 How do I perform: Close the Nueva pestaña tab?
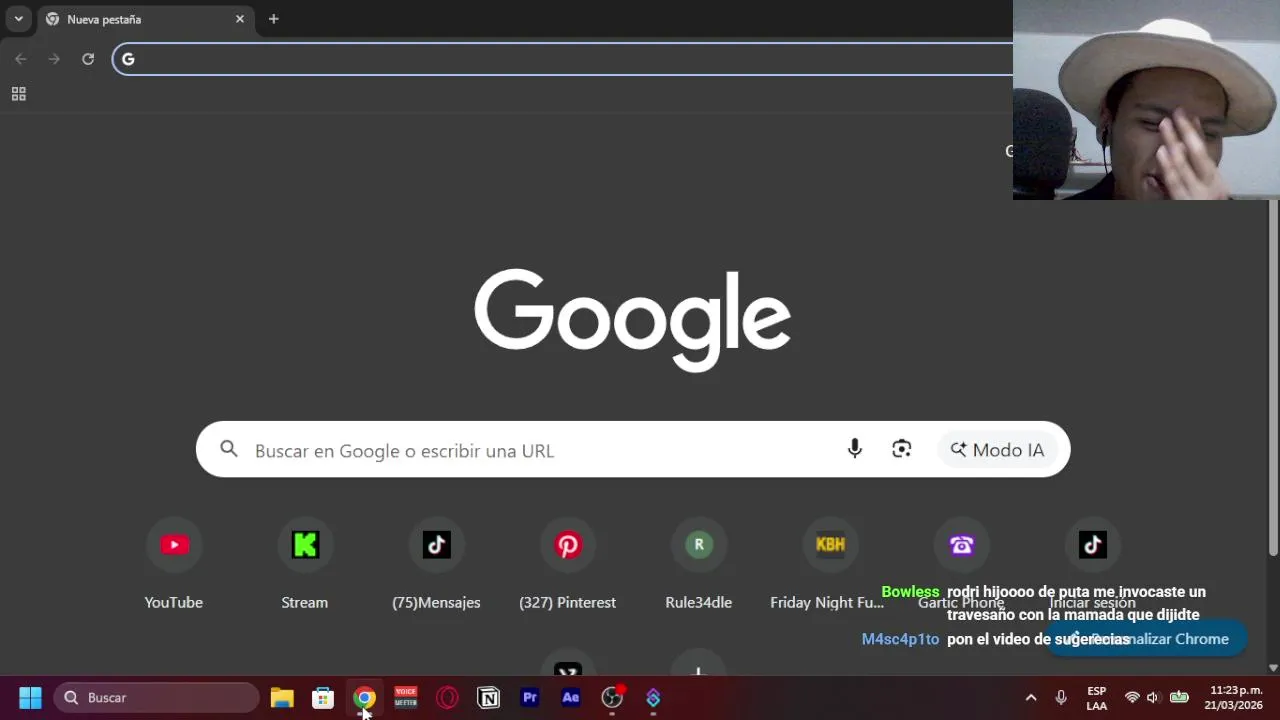pos(240,19)
